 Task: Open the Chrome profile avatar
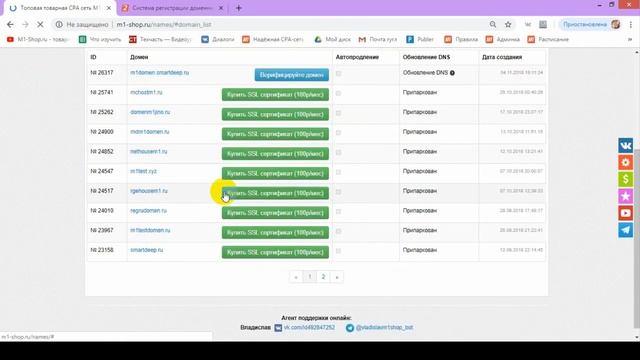pyautogui.click(x=616, y=24)
